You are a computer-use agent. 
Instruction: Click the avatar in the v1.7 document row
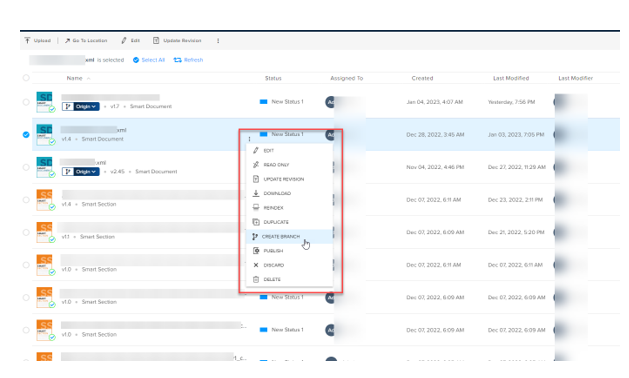pos(330,102)
